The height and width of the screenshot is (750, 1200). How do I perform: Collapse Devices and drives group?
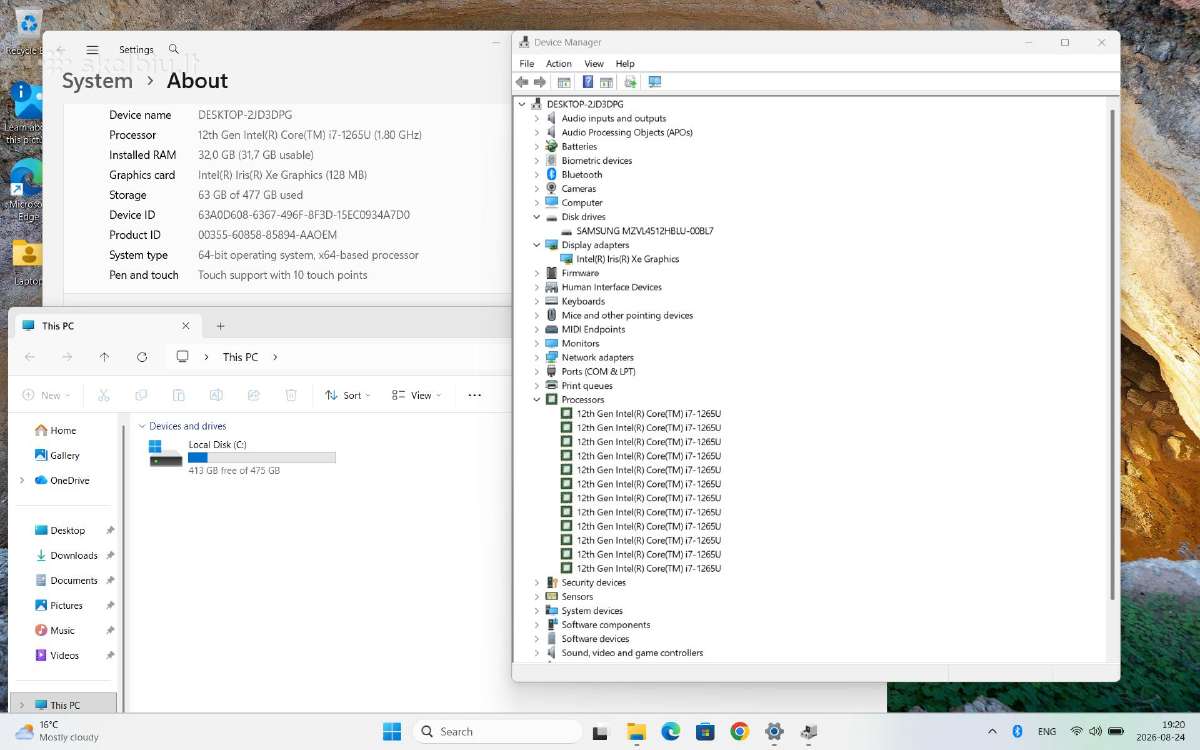coord(142,426)
